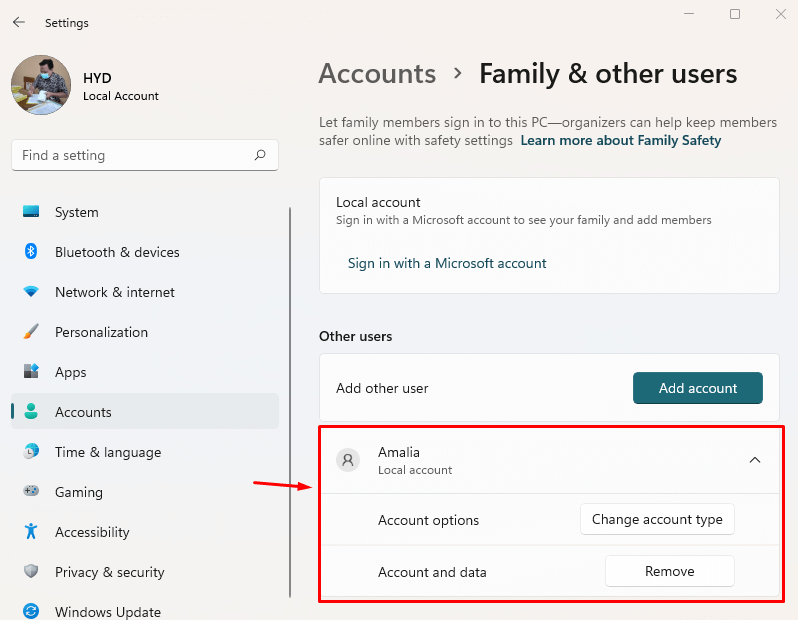Select Accounts in the sidebar
The height and width of the screenshot is (620, 798).
(83, 412)
